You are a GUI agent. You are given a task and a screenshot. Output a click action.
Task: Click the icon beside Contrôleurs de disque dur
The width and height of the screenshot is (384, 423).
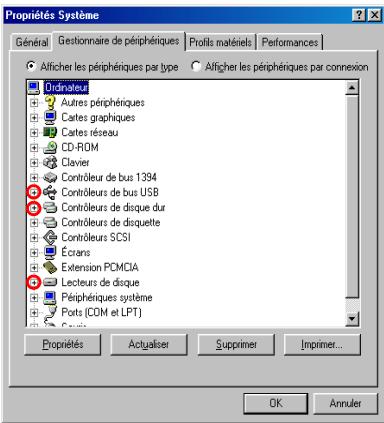(x=50, y=207)
